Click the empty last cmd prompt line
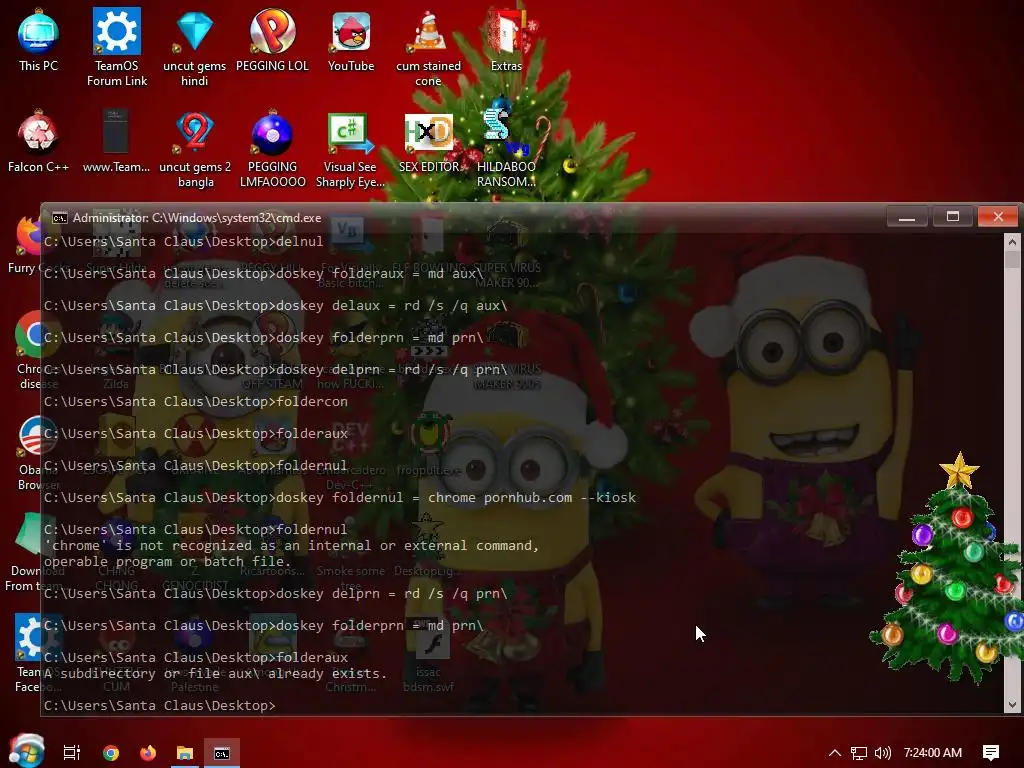The width and height of the screenshot is (1024, 768). pyautogui.click(x=160, y=705)
